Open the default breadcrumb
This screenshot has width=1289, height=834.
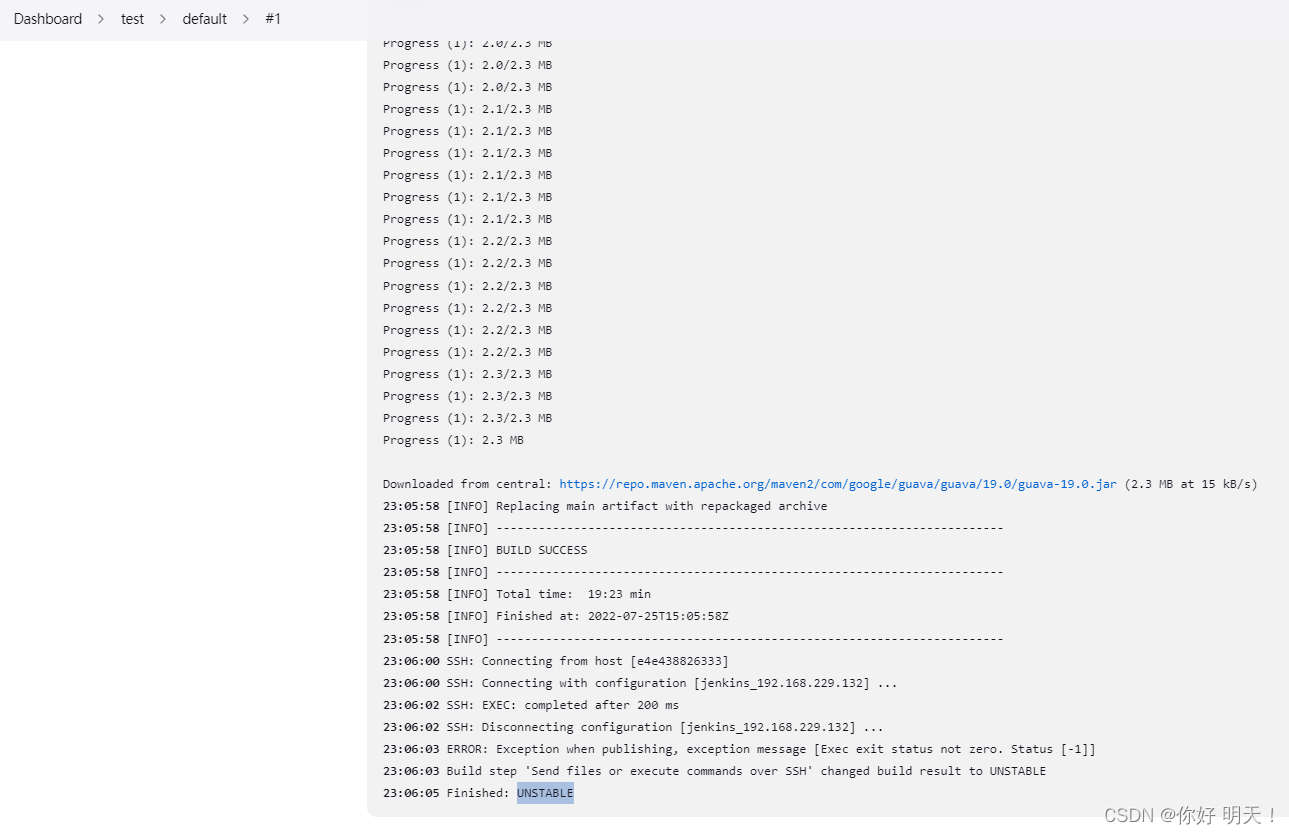point(204,19)
